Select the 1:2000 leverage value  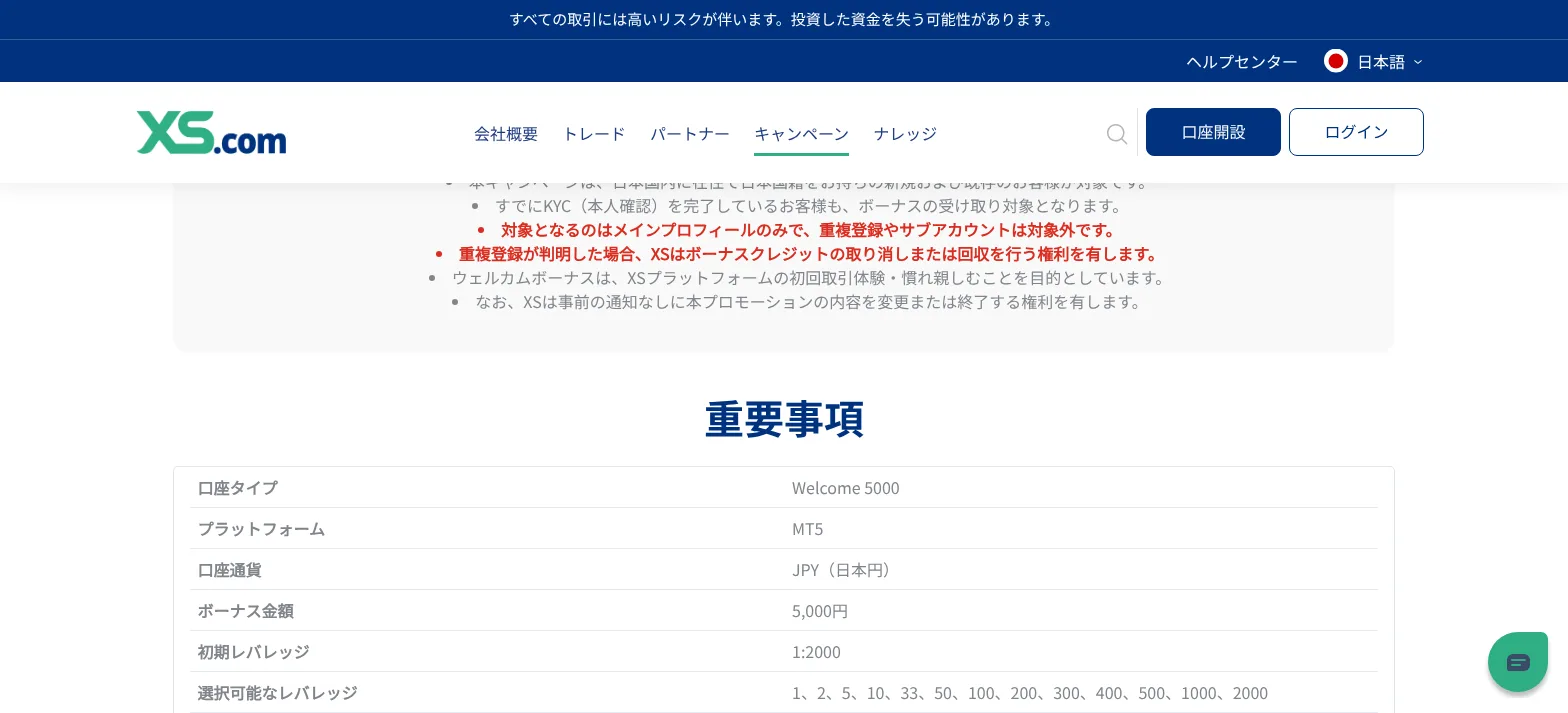click(816, 652)
